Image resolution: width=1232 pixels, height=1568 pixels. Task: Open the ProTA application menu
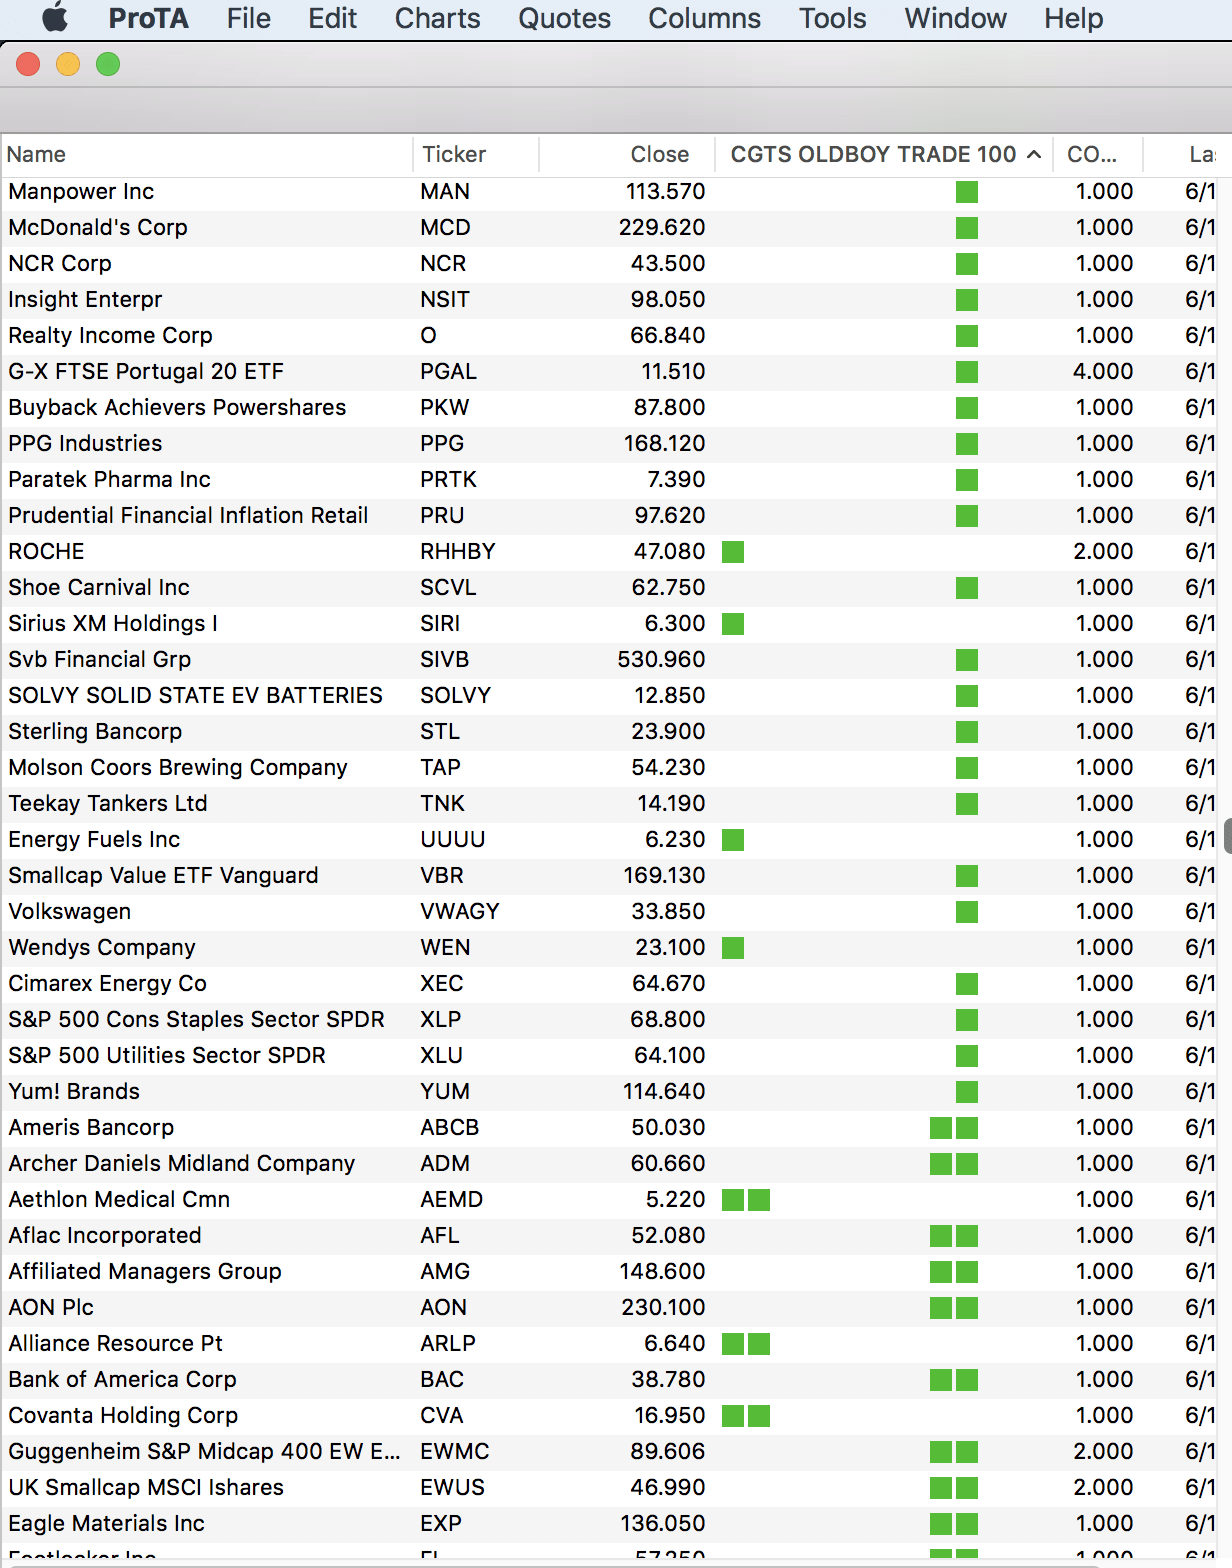tap(148, 18)
